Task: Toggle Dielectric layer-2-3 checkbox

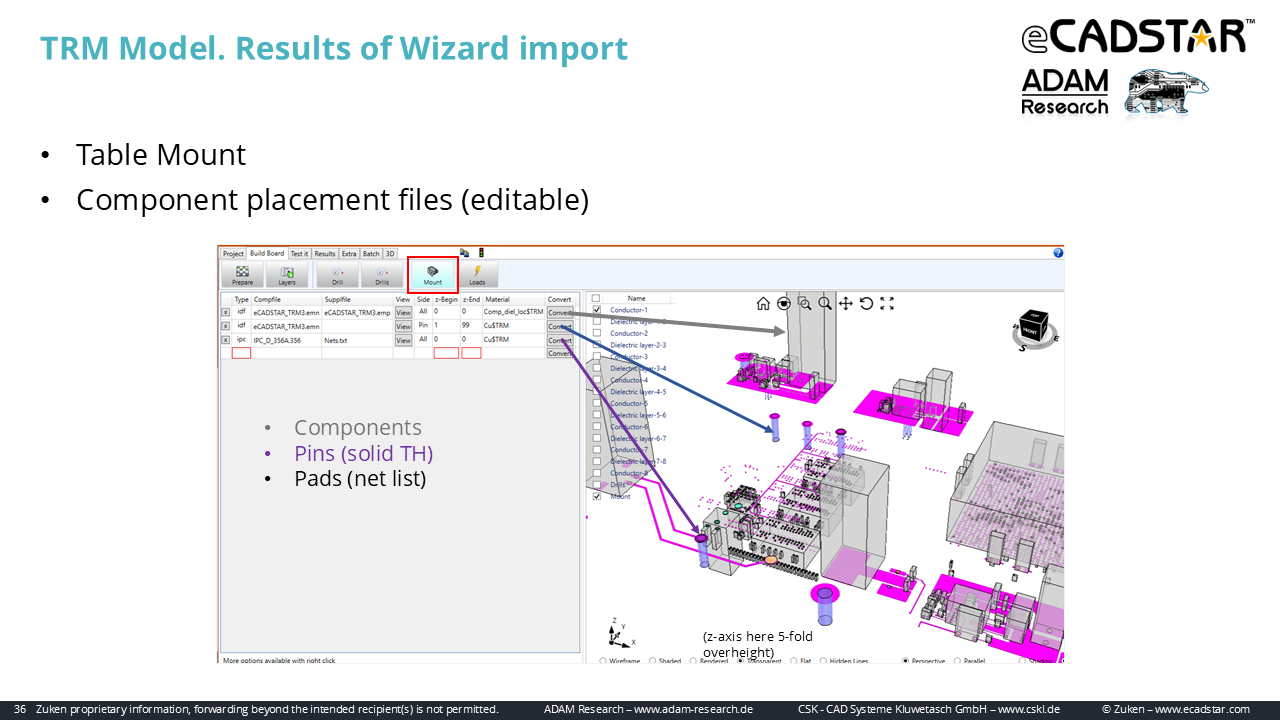Action: tap(597, 345)
